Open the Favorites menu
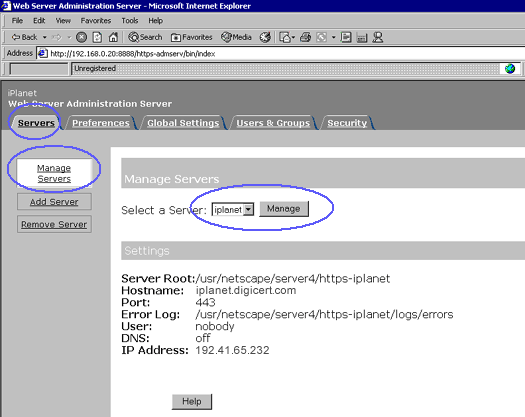 [96, 21]
